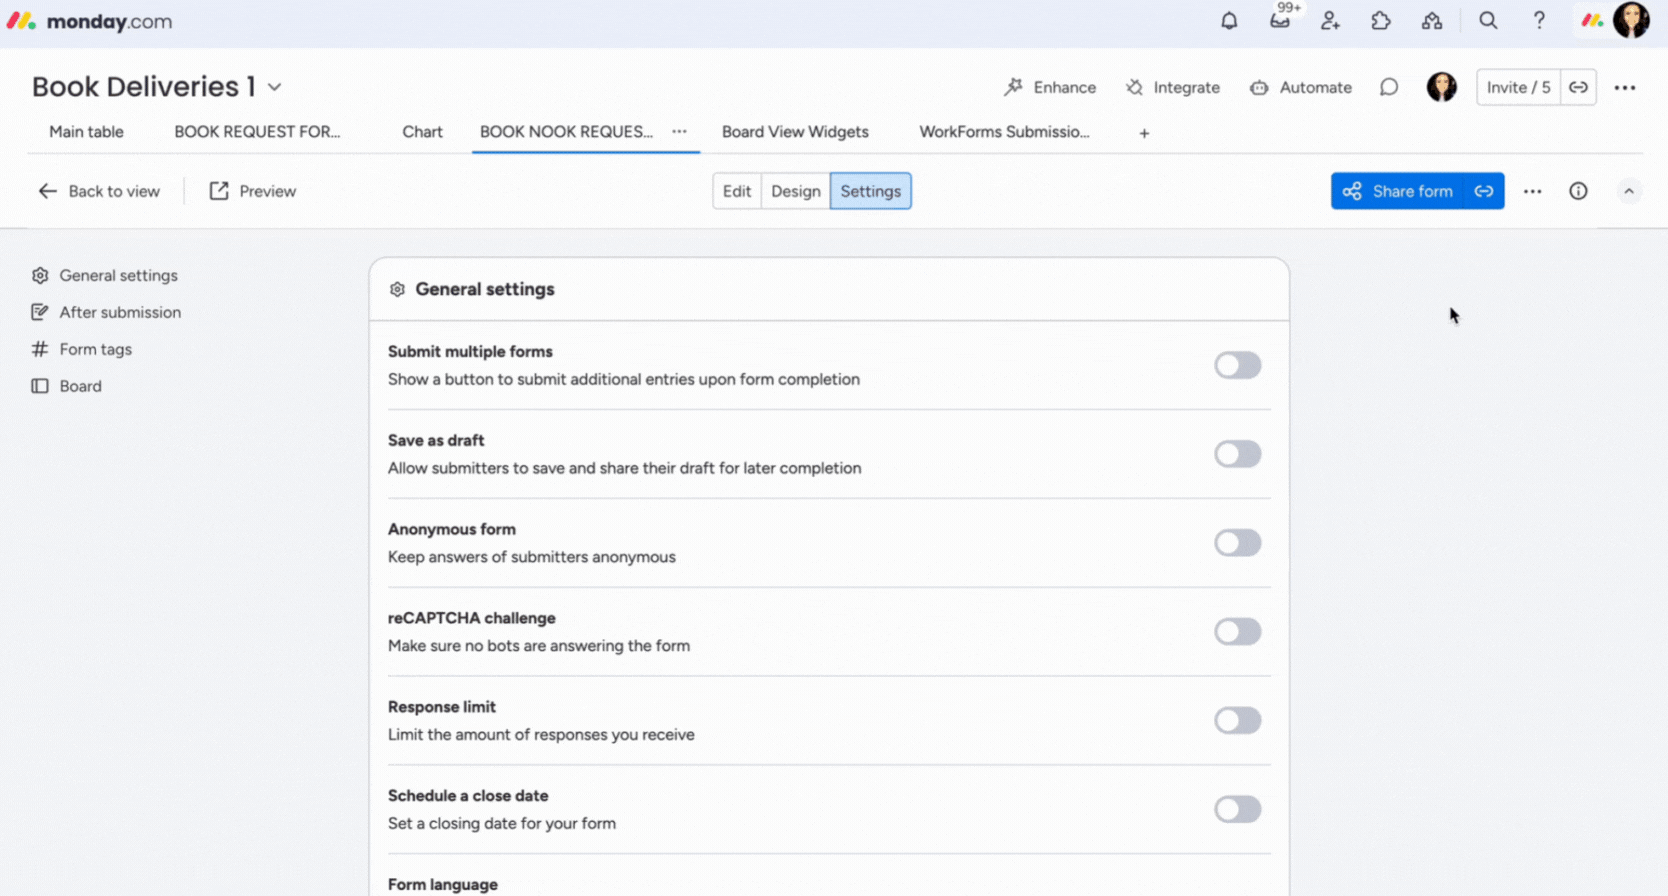Click the Share form button
The height and width of the screenshot is (896, 1668).
click(x=1397, y=191)
